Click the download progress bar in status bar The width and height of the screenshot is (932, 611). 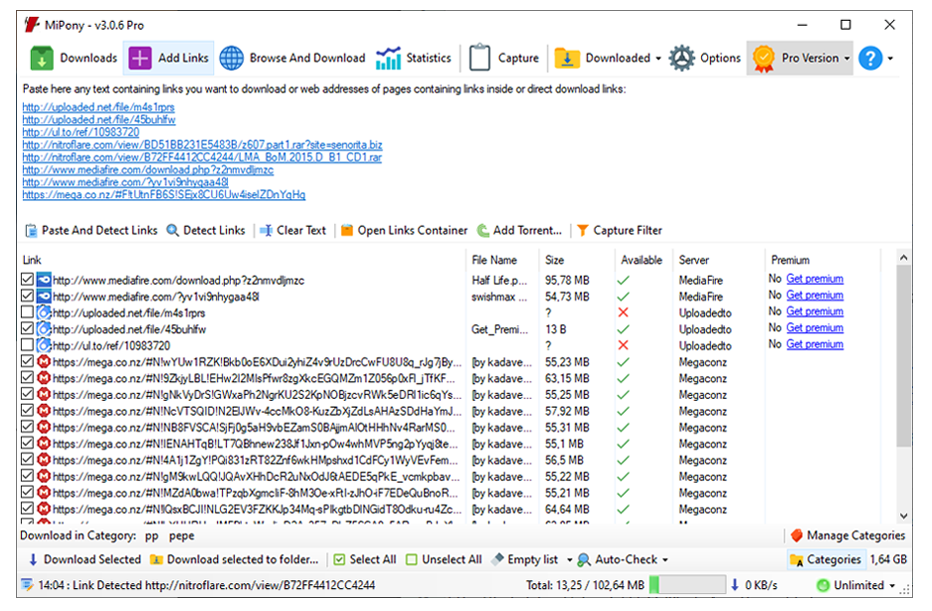pos(687,585)
